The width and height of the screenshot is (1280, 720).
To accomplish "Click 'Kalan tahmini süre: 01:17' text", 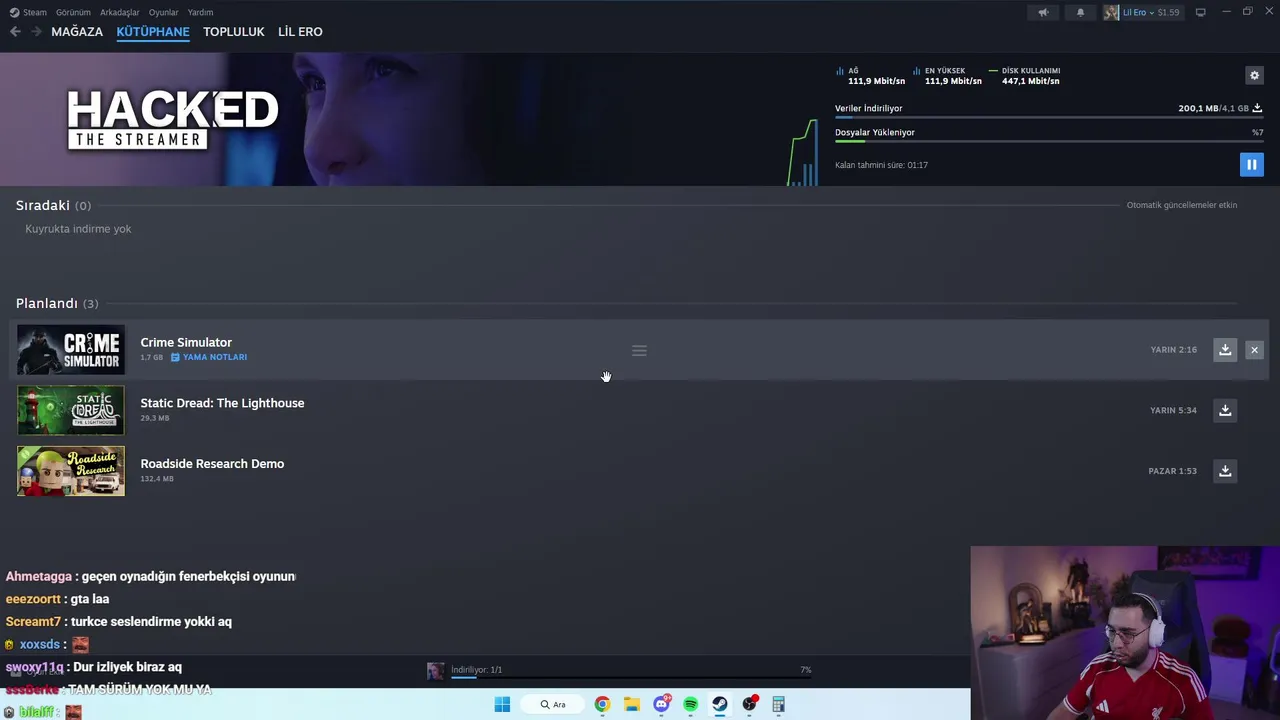I will (881, 165).
